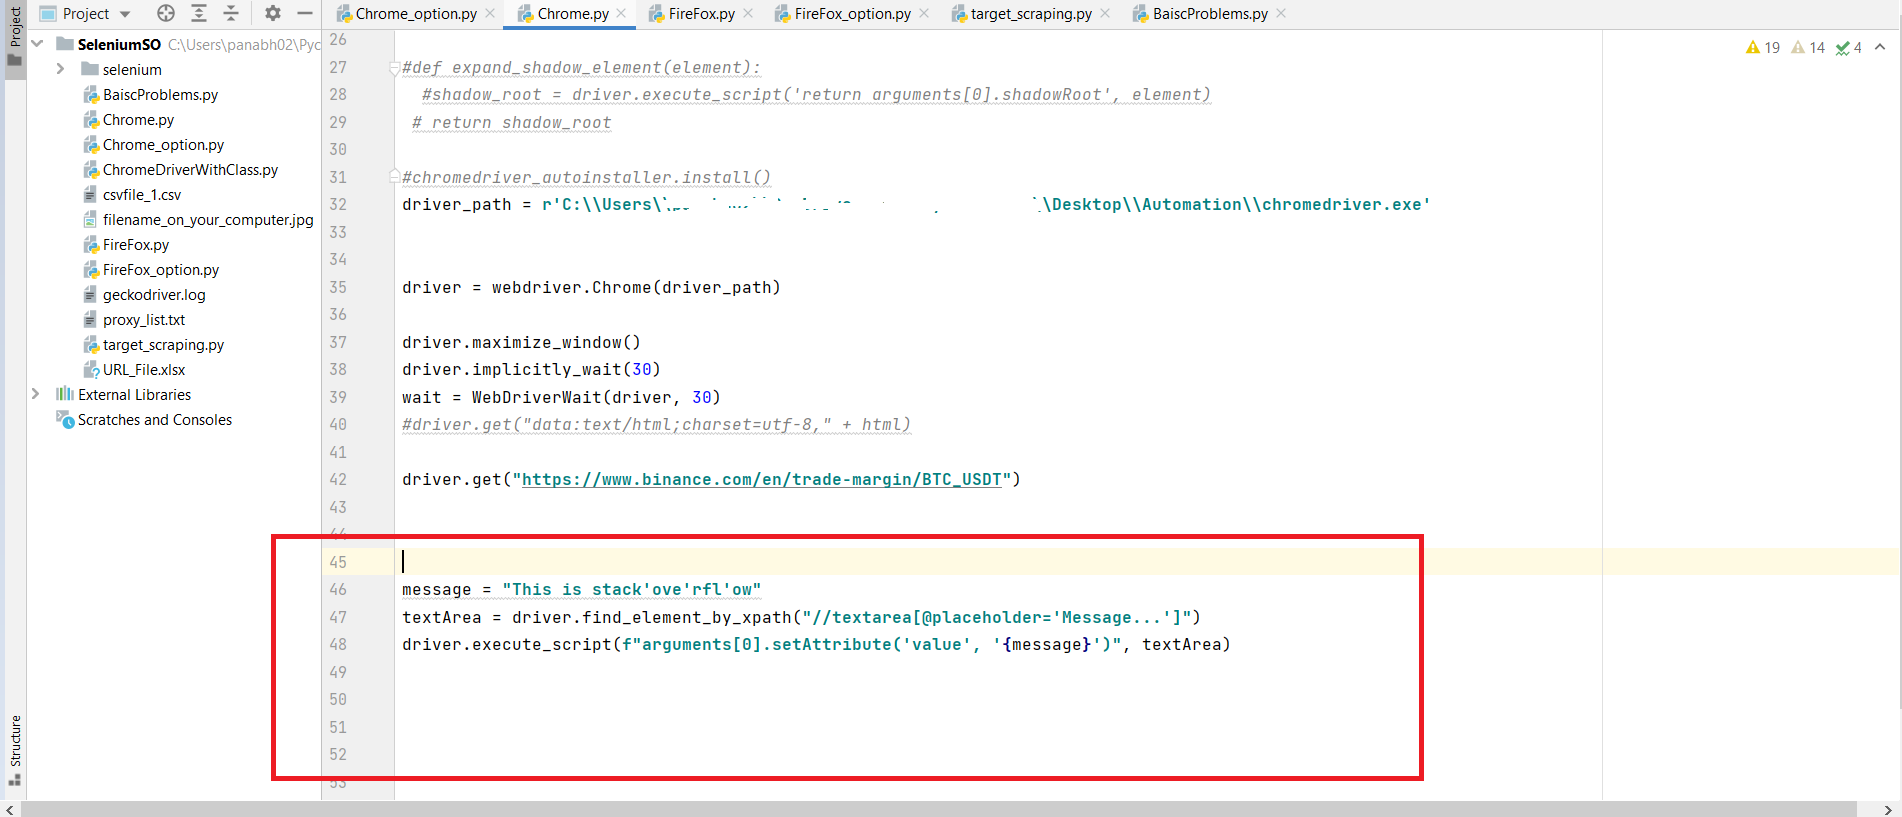Close the Chrome.py tab
1902x817 pixels.
(622, 14)
